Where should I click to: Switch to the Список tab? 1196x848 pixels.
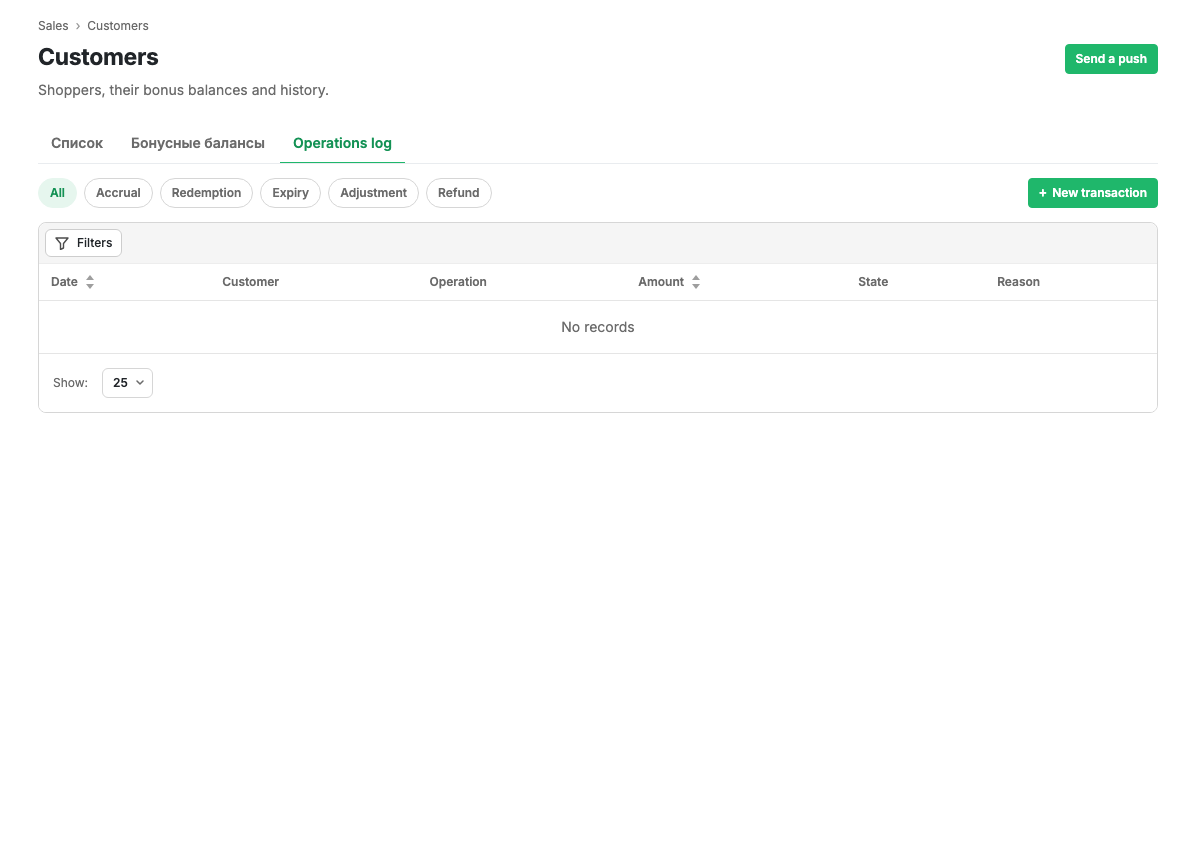point(77,143)
